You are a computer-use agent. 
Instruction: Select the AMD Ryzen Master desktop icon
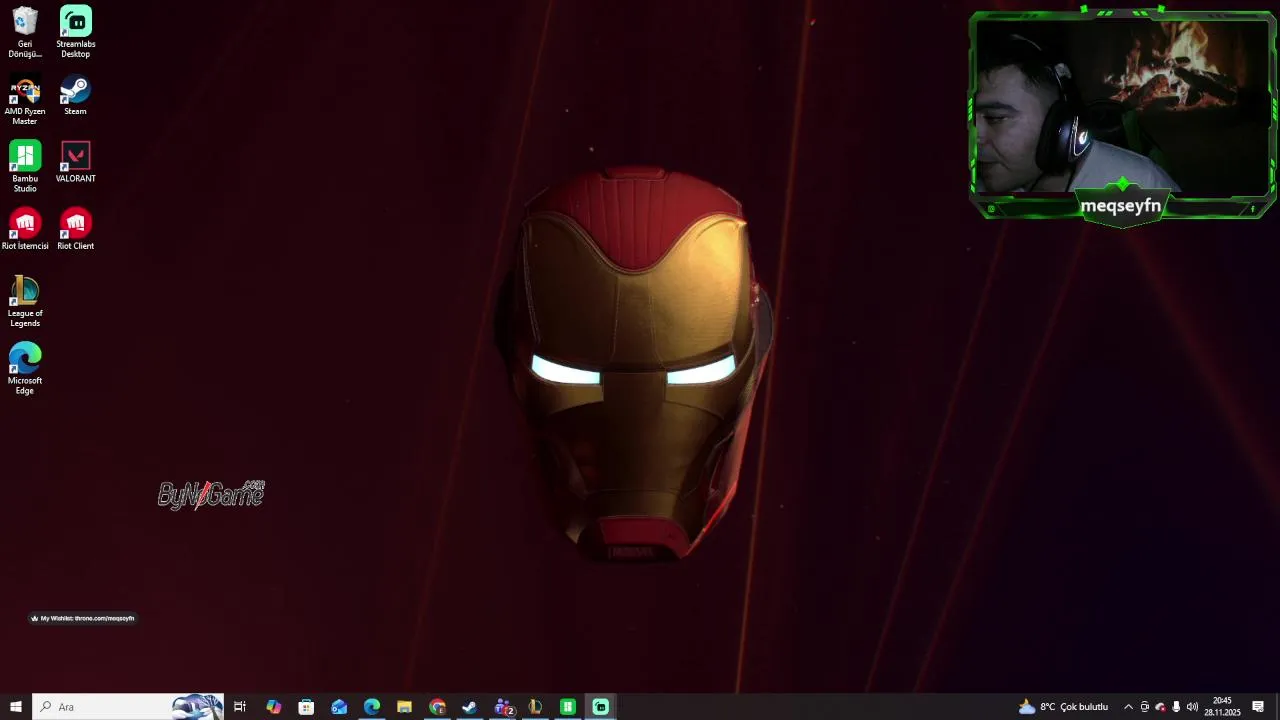coord(25,100)
